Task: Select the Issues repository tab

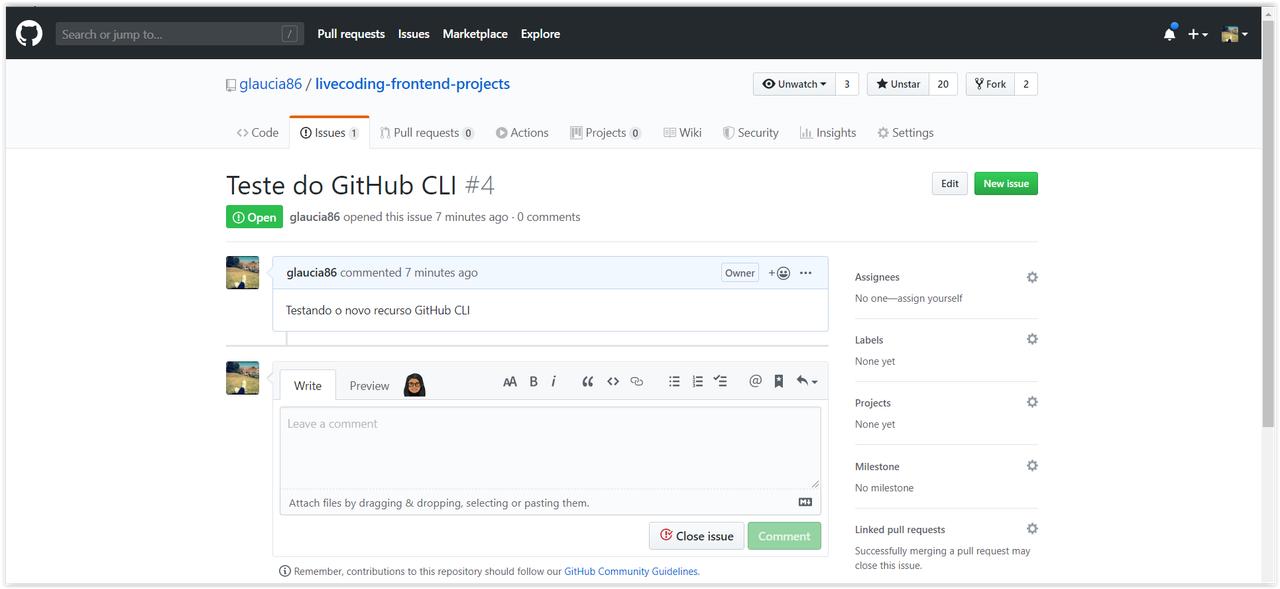Action: (x=329, y=132)
